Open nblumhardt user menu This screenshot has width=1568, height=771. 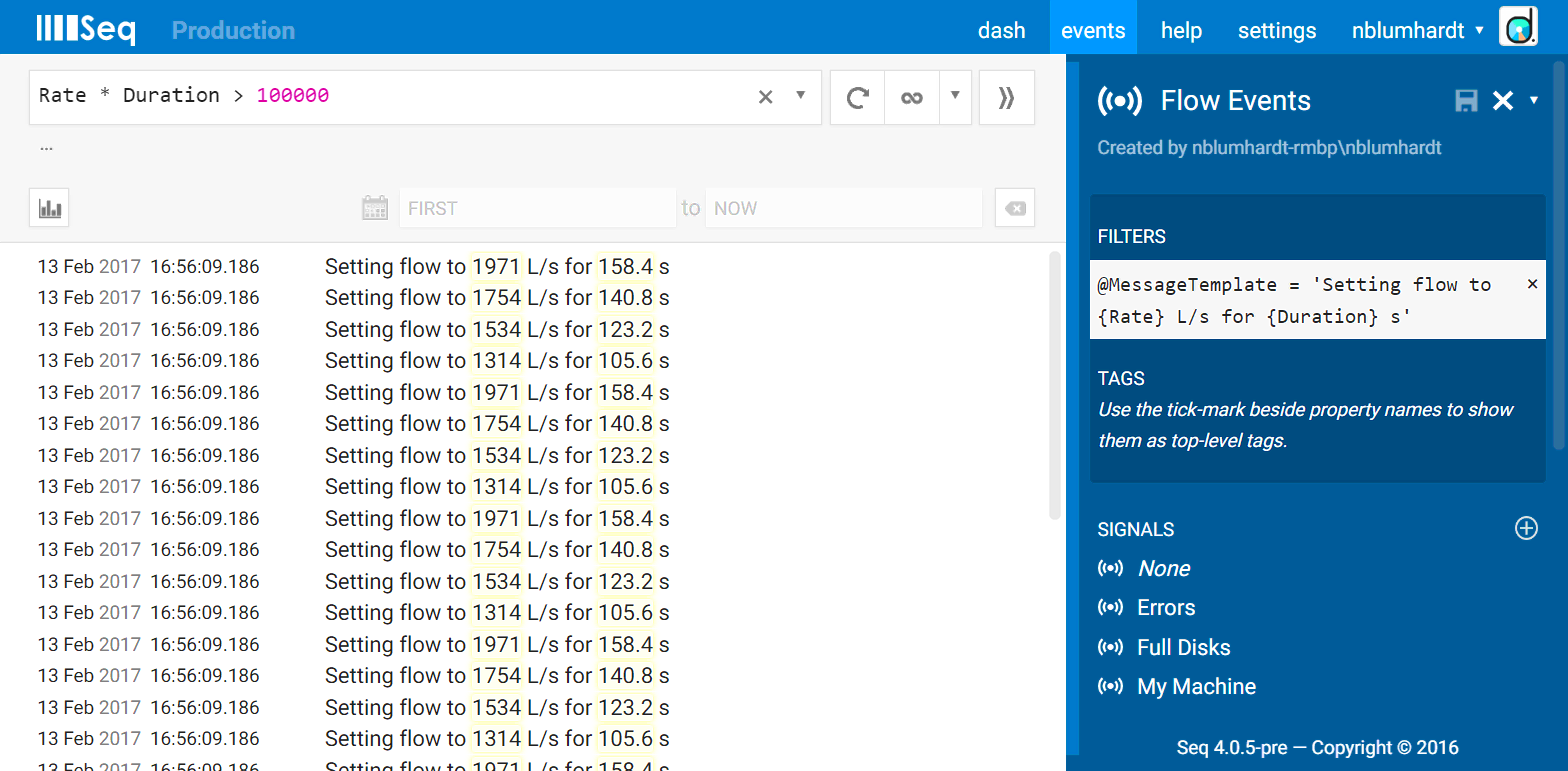[x=1417, y=30]
